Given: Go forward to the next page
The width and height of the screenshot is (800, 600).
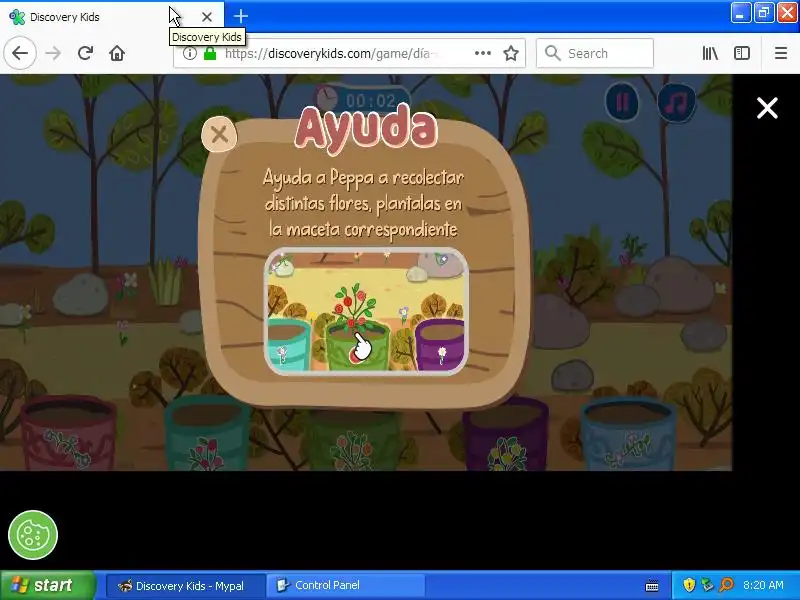Looking at the screenshot, I should [53, 53].
